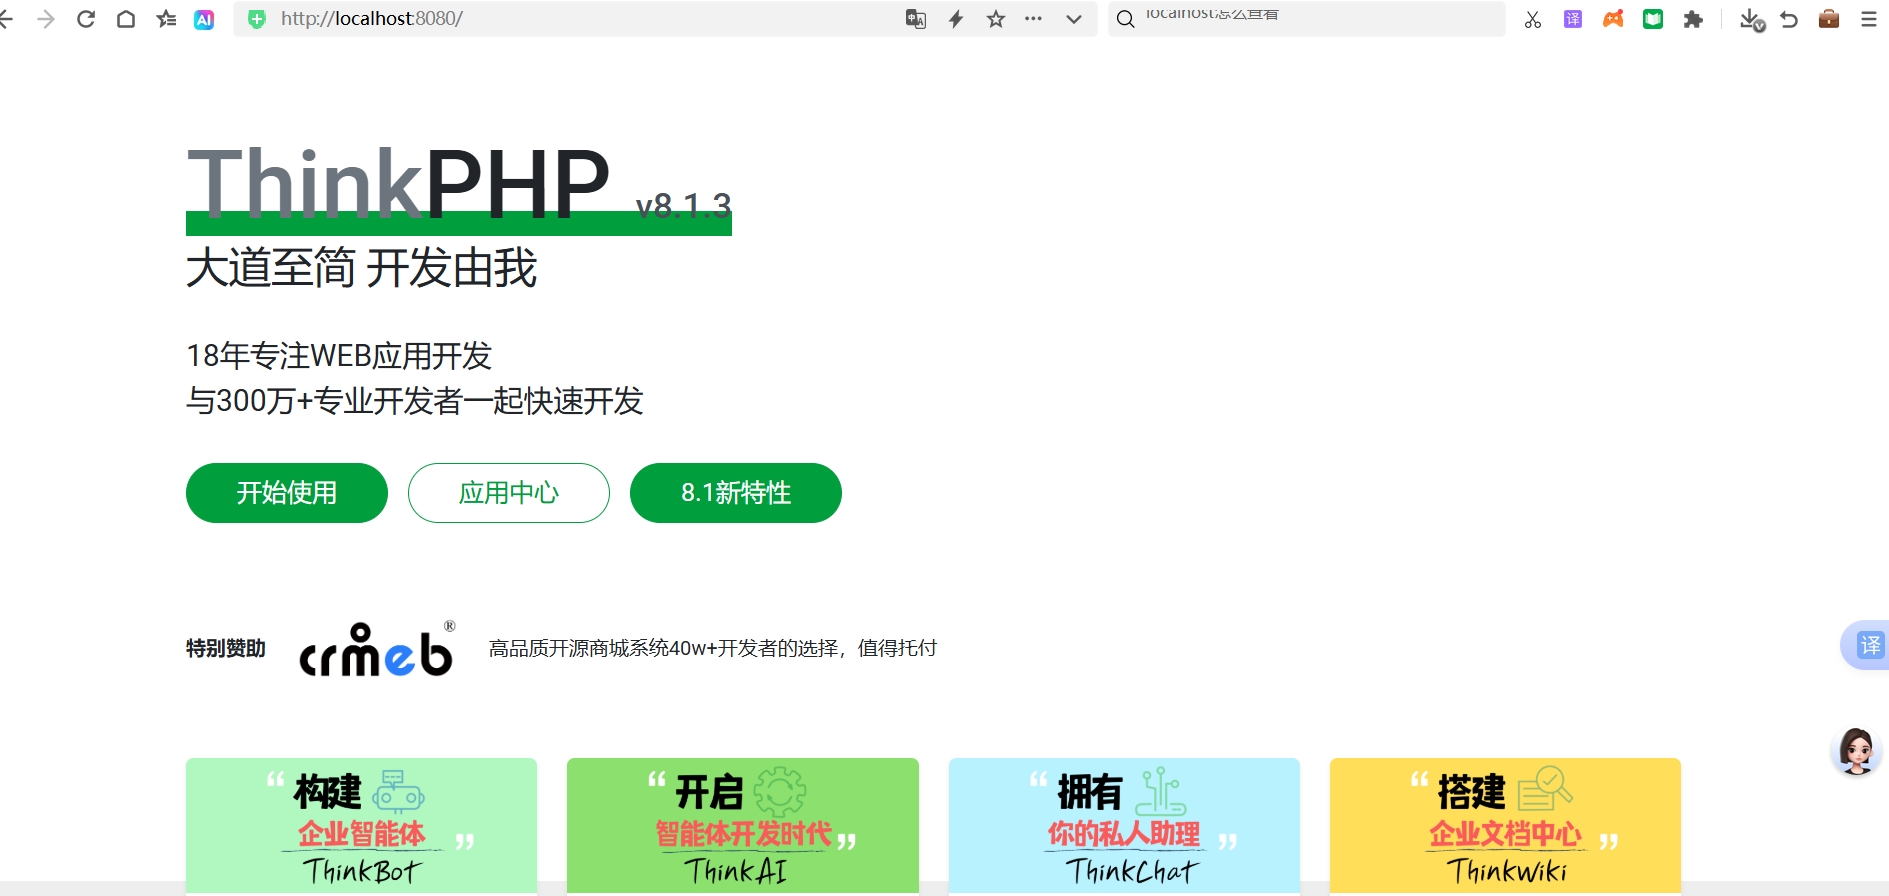Viewport: 1889px width, 896px height.
Task: Open the AI assistant icon in toolbar
Action: point(204,19)
